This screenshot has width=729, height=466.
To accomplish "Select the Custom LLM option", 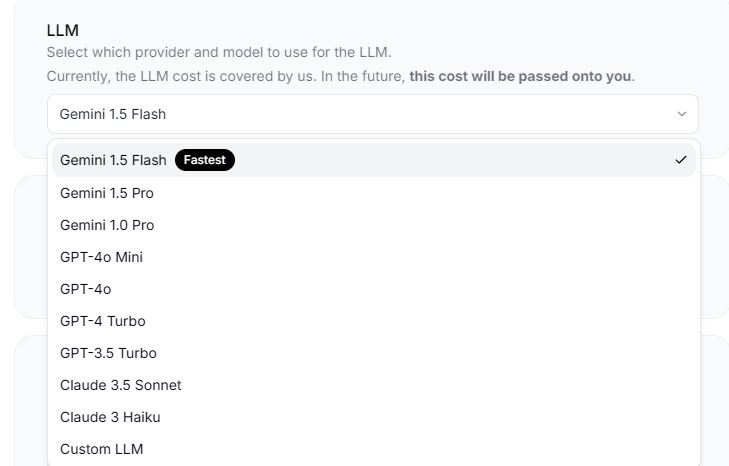I will 101,449.
